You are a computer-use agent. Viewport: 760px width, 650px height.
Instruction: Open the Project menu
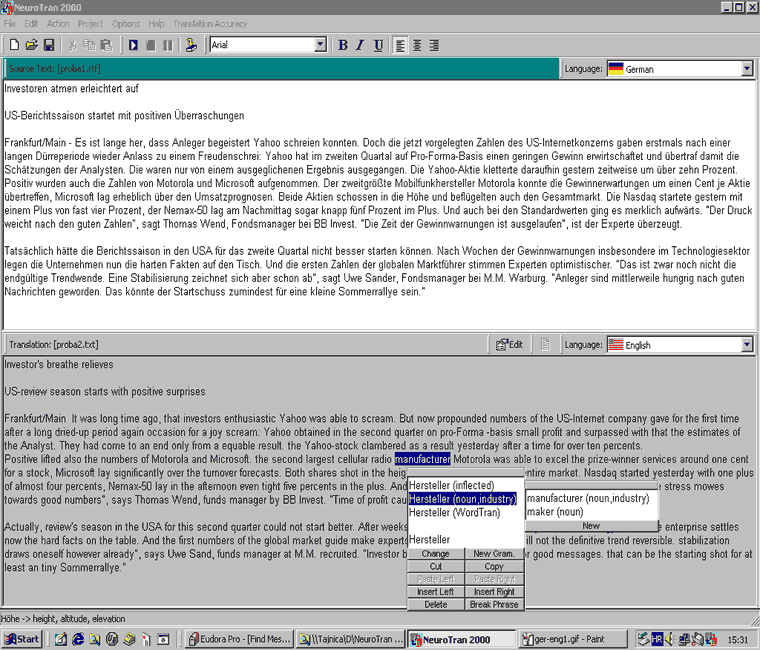[x=90, y=24]
